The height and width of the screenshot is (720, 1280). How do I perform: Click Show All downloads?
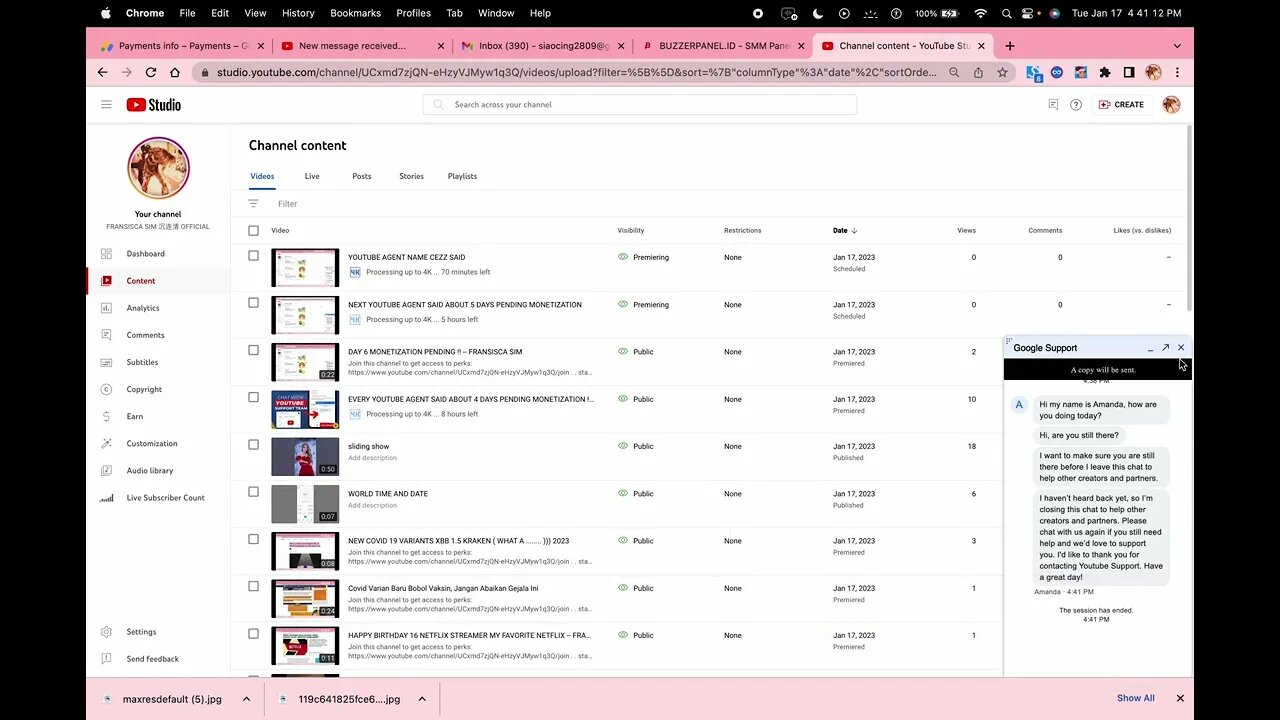pos(1135,698)
